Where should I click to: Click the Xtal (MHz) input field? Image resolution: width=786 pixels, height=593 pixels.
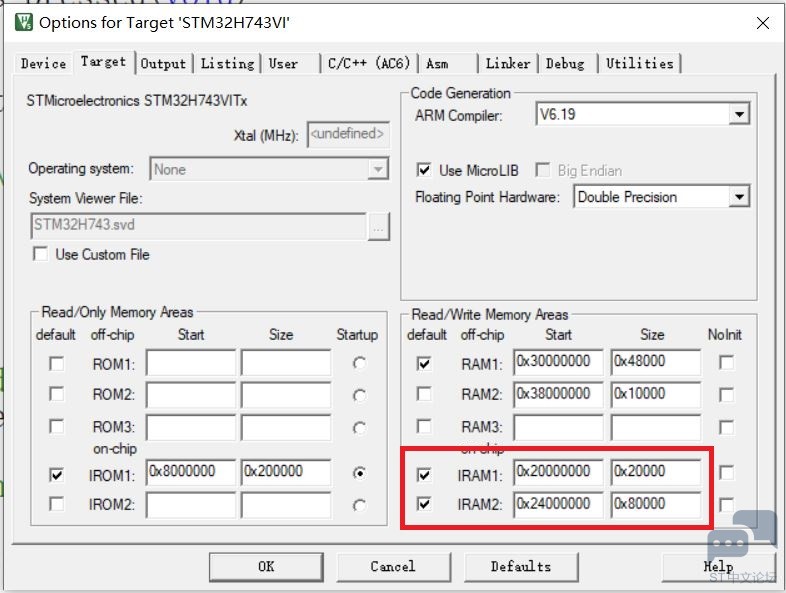[x=348, y=134]
